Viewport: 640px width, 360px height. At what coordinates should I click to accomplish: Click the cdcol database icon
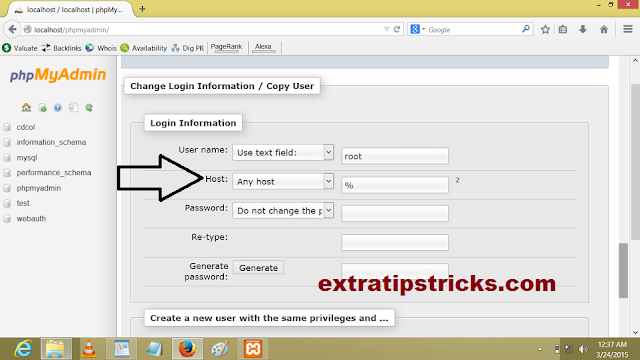(7, 127)
